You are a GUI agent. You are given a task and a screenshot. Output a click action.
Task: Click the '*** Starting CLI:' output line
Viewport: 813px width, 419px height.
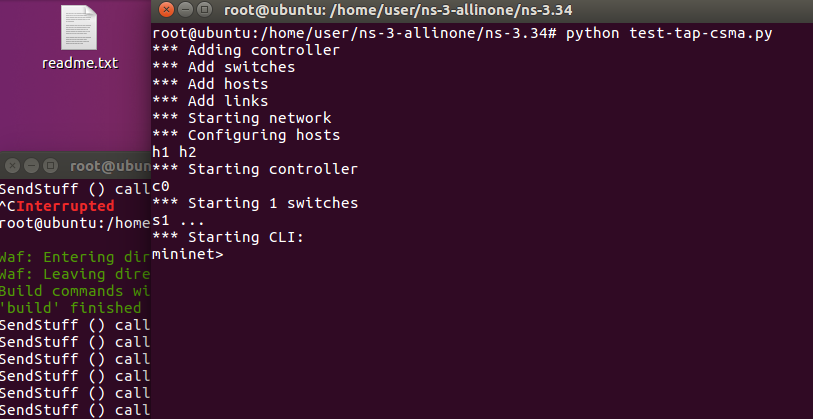point(228,238)
